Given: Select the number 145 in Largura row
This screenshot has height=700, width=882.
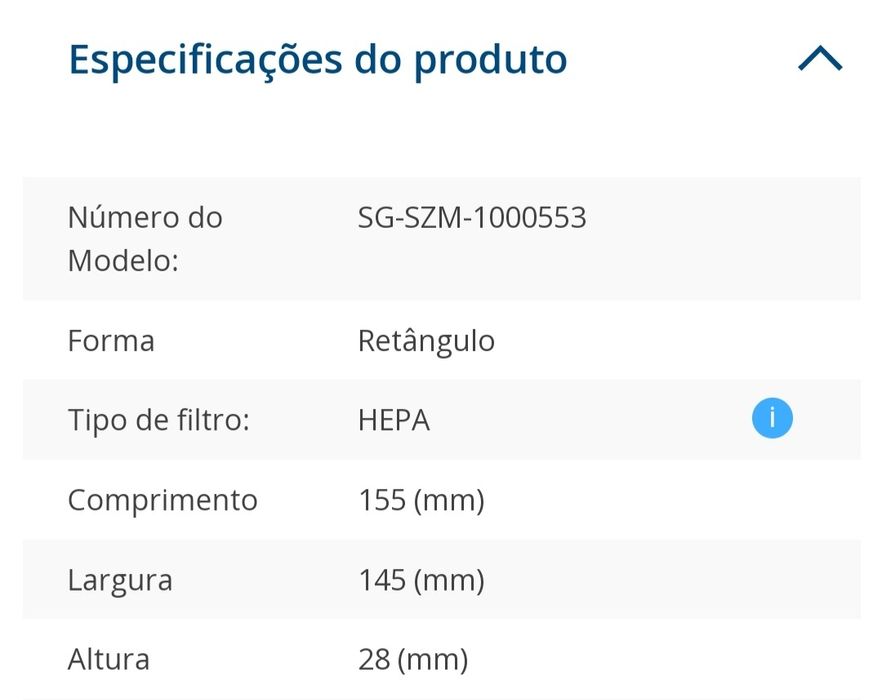Looking at the screenshot, I should [x=380, y=580].
